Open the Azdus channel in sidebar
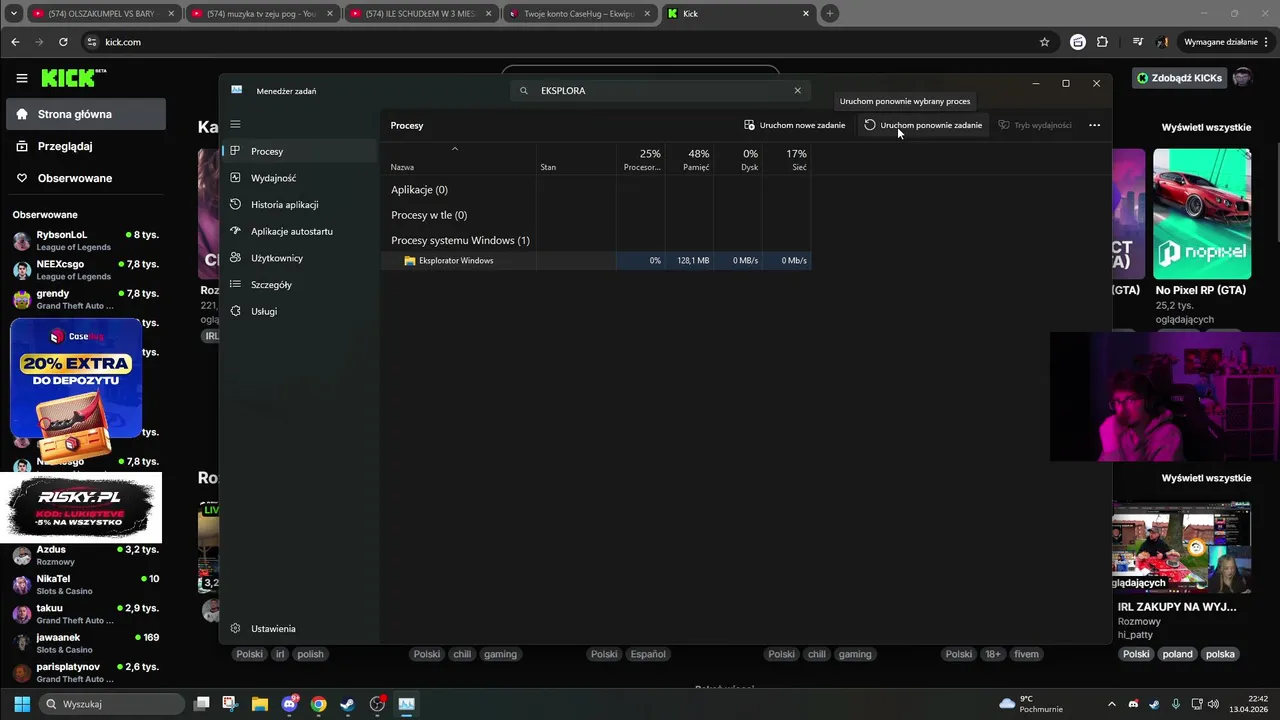Screen dimensions: 1280x720 [x=86, y=555]
